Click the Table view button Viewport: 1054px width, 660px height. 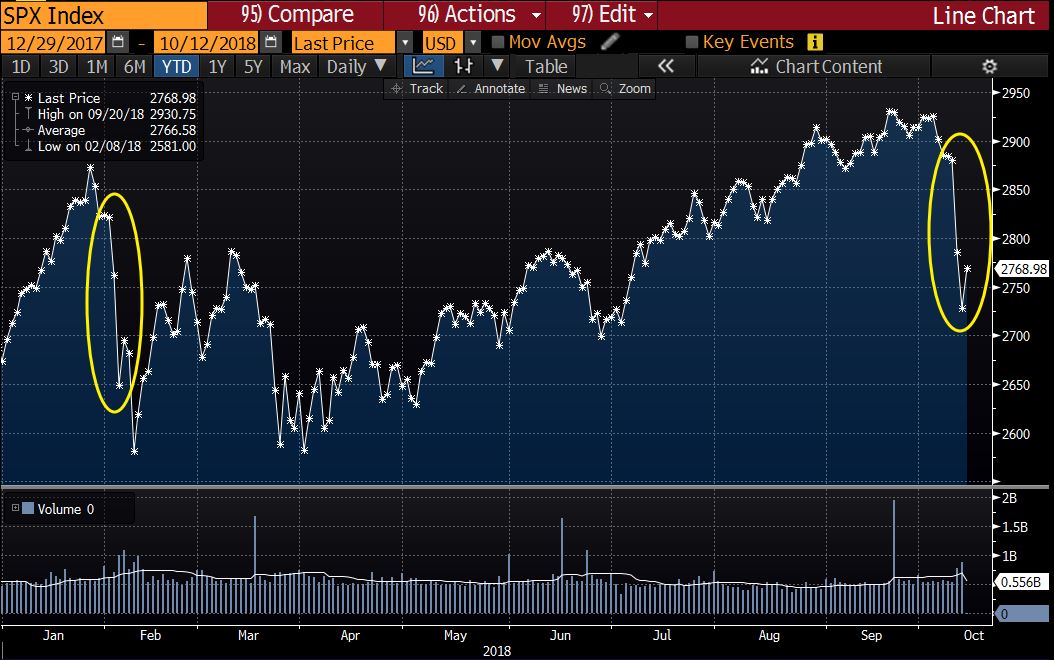tap(545, 66)
